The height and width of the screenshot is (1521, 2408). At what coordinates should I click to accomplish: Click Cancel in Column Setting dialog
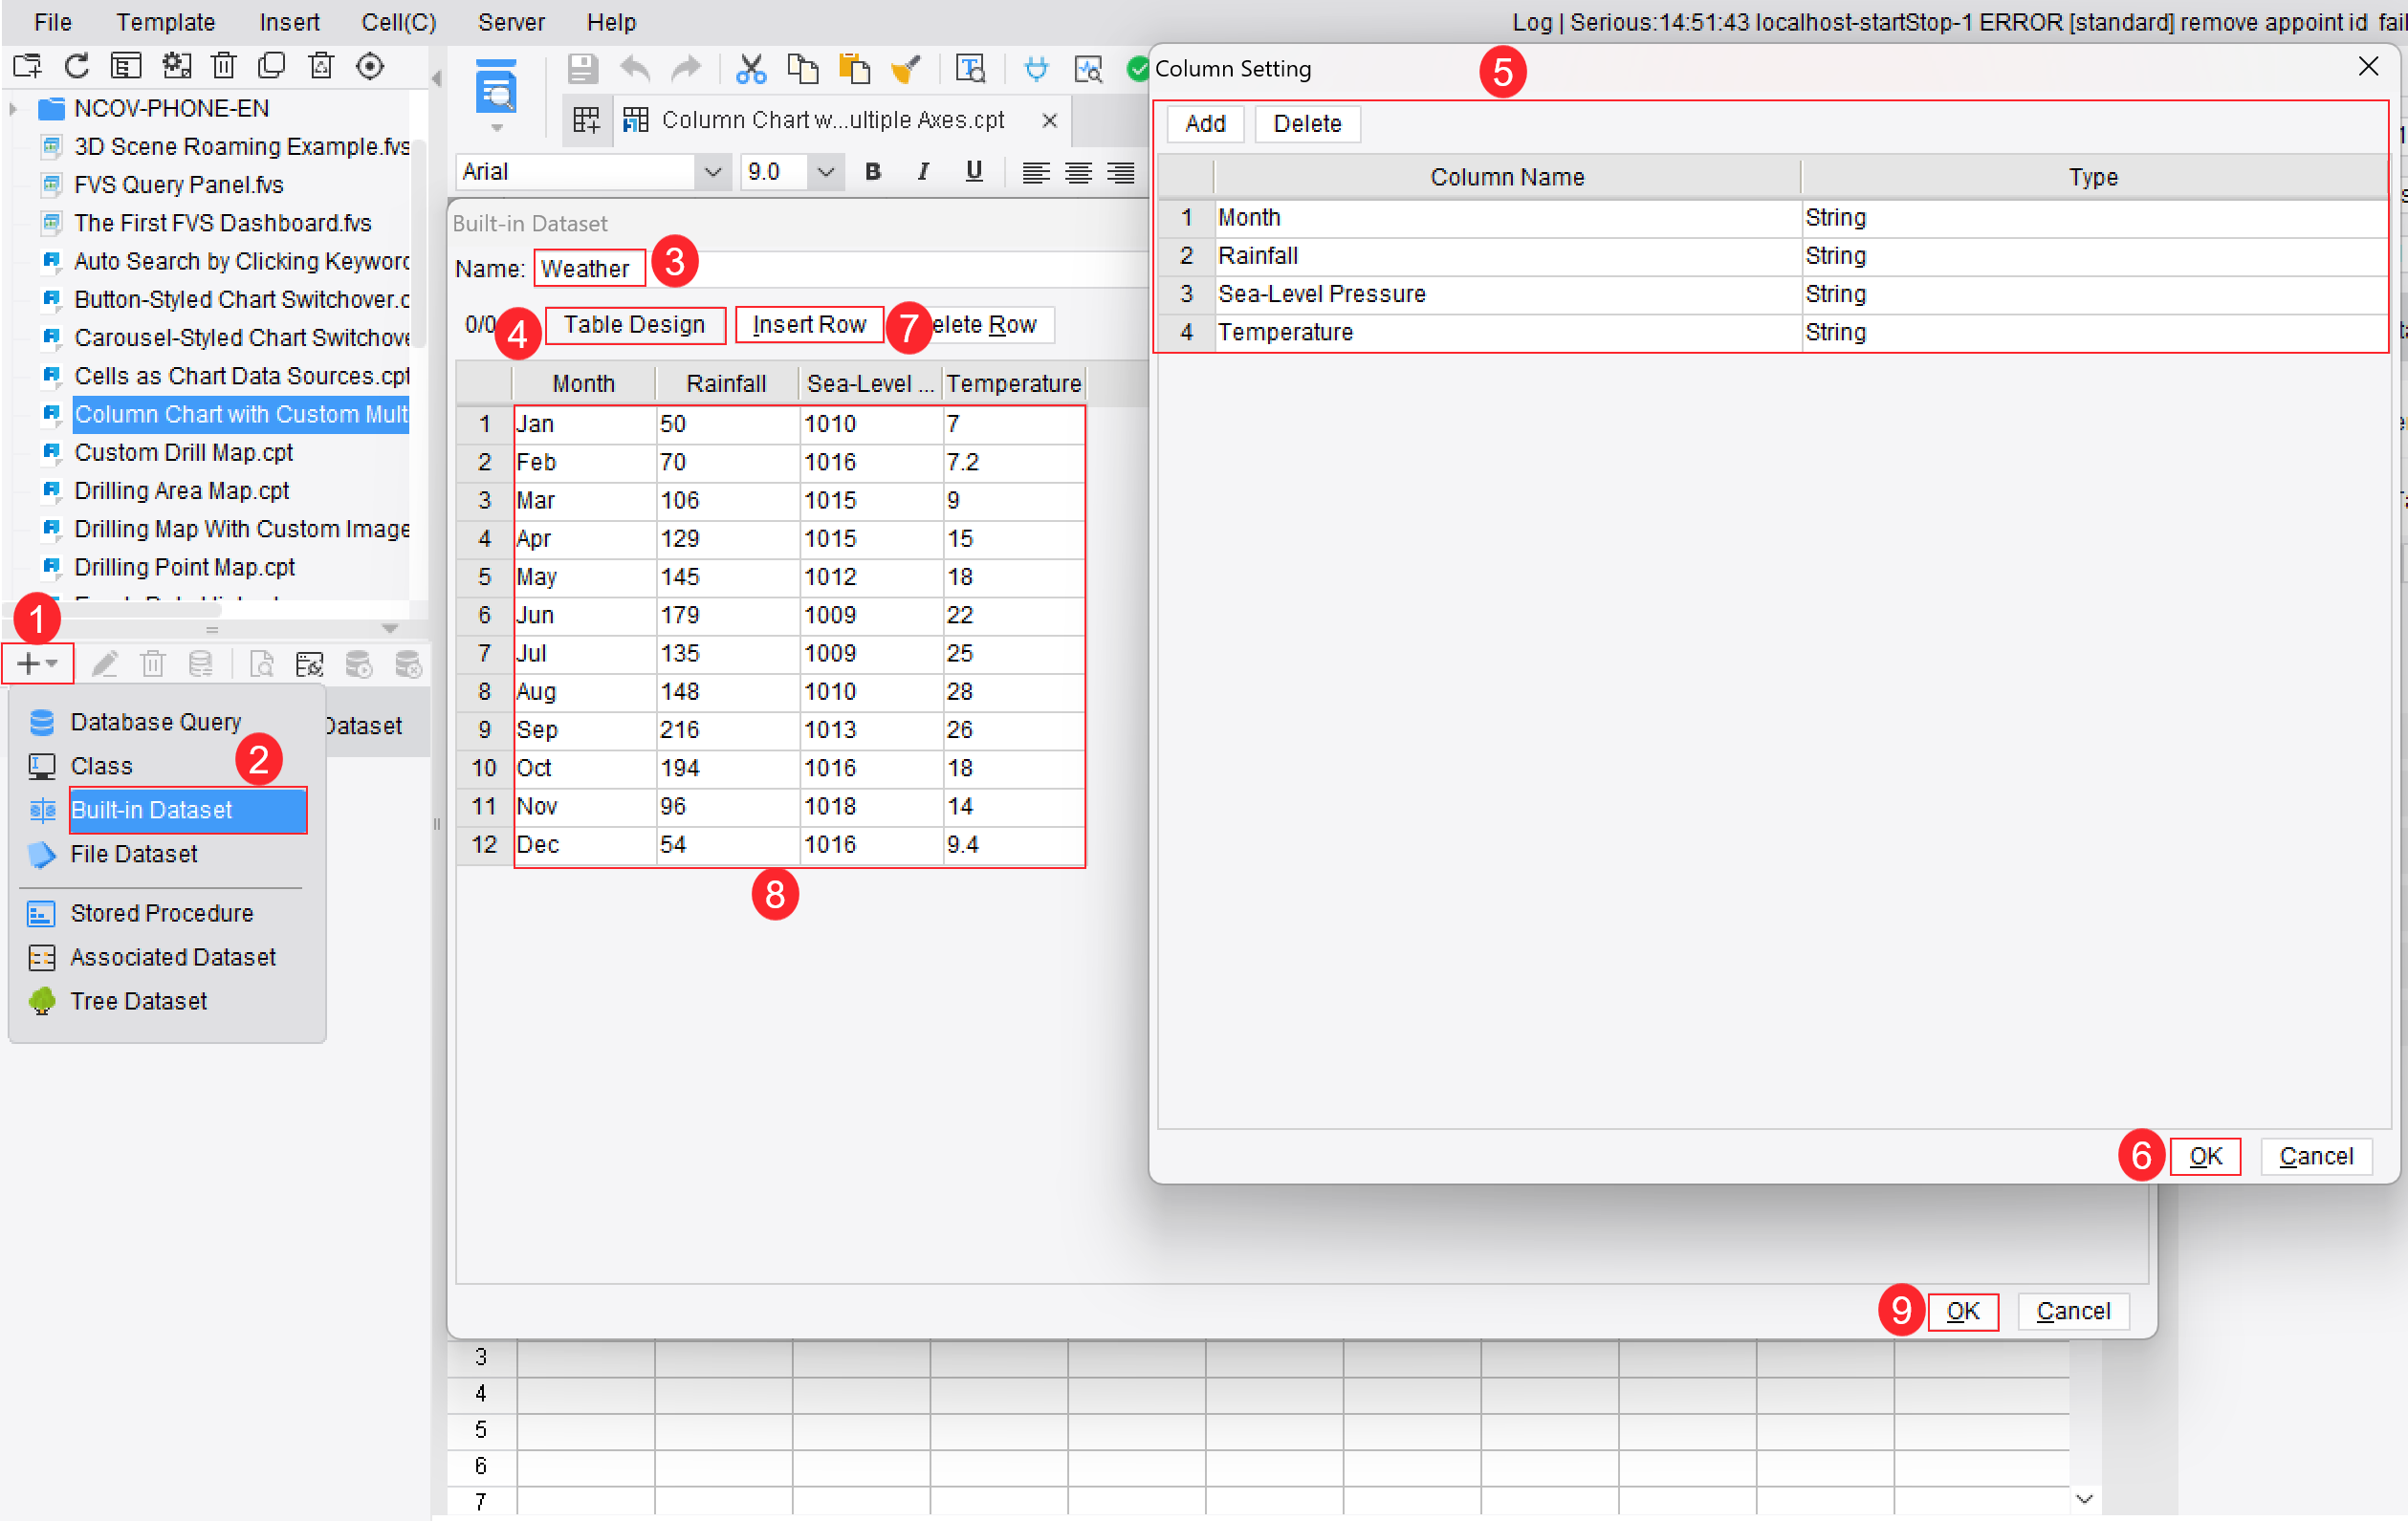pyautogui.click(x=2316, y=1157)
